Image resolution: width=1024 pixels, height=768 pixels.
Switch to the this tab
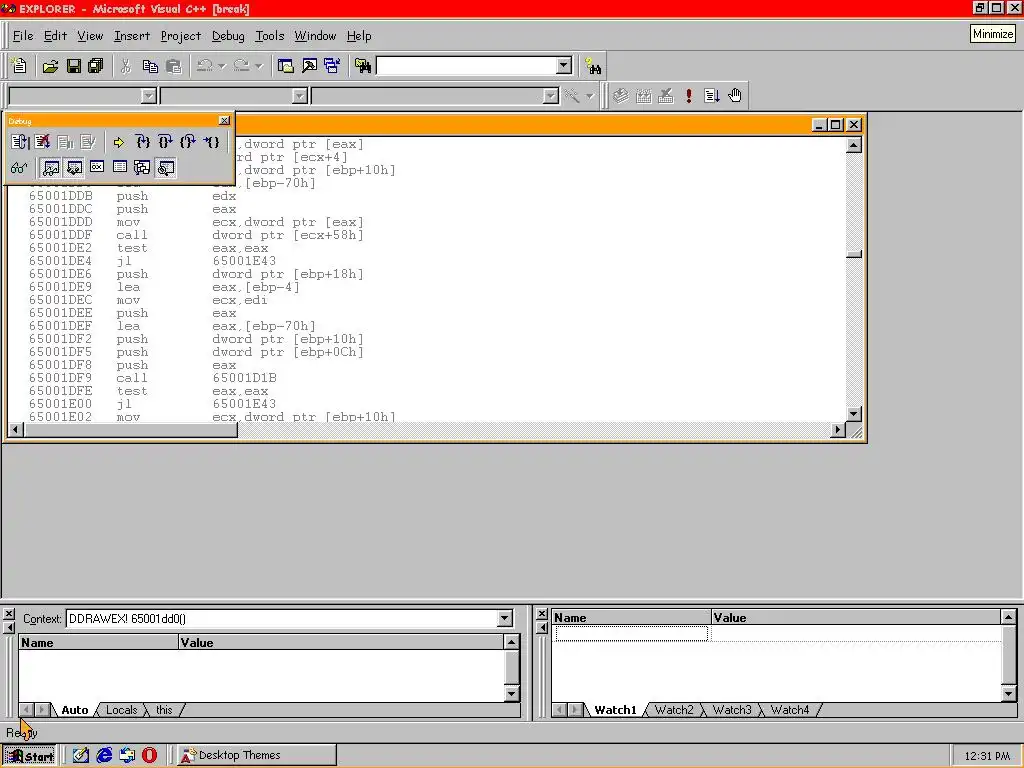tap(164, 710)
